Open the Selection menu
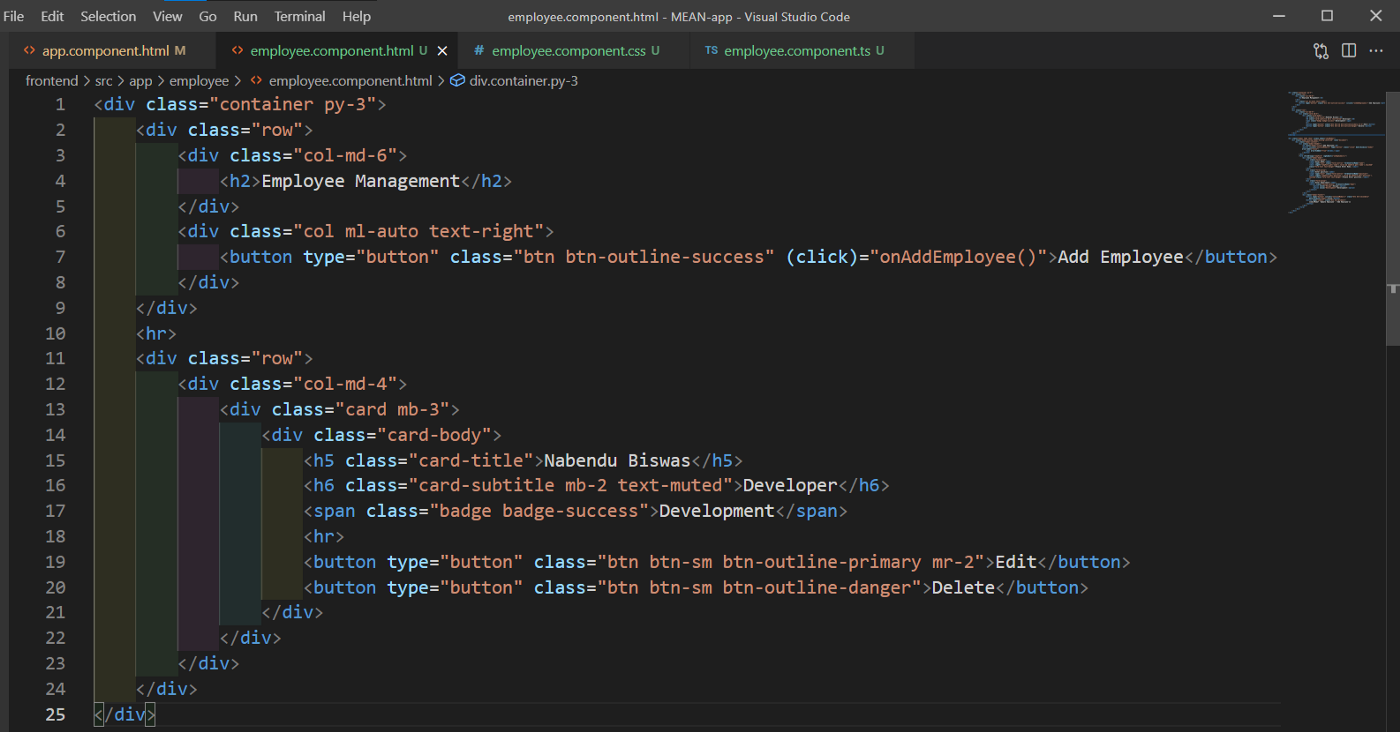 click(108, 16)
